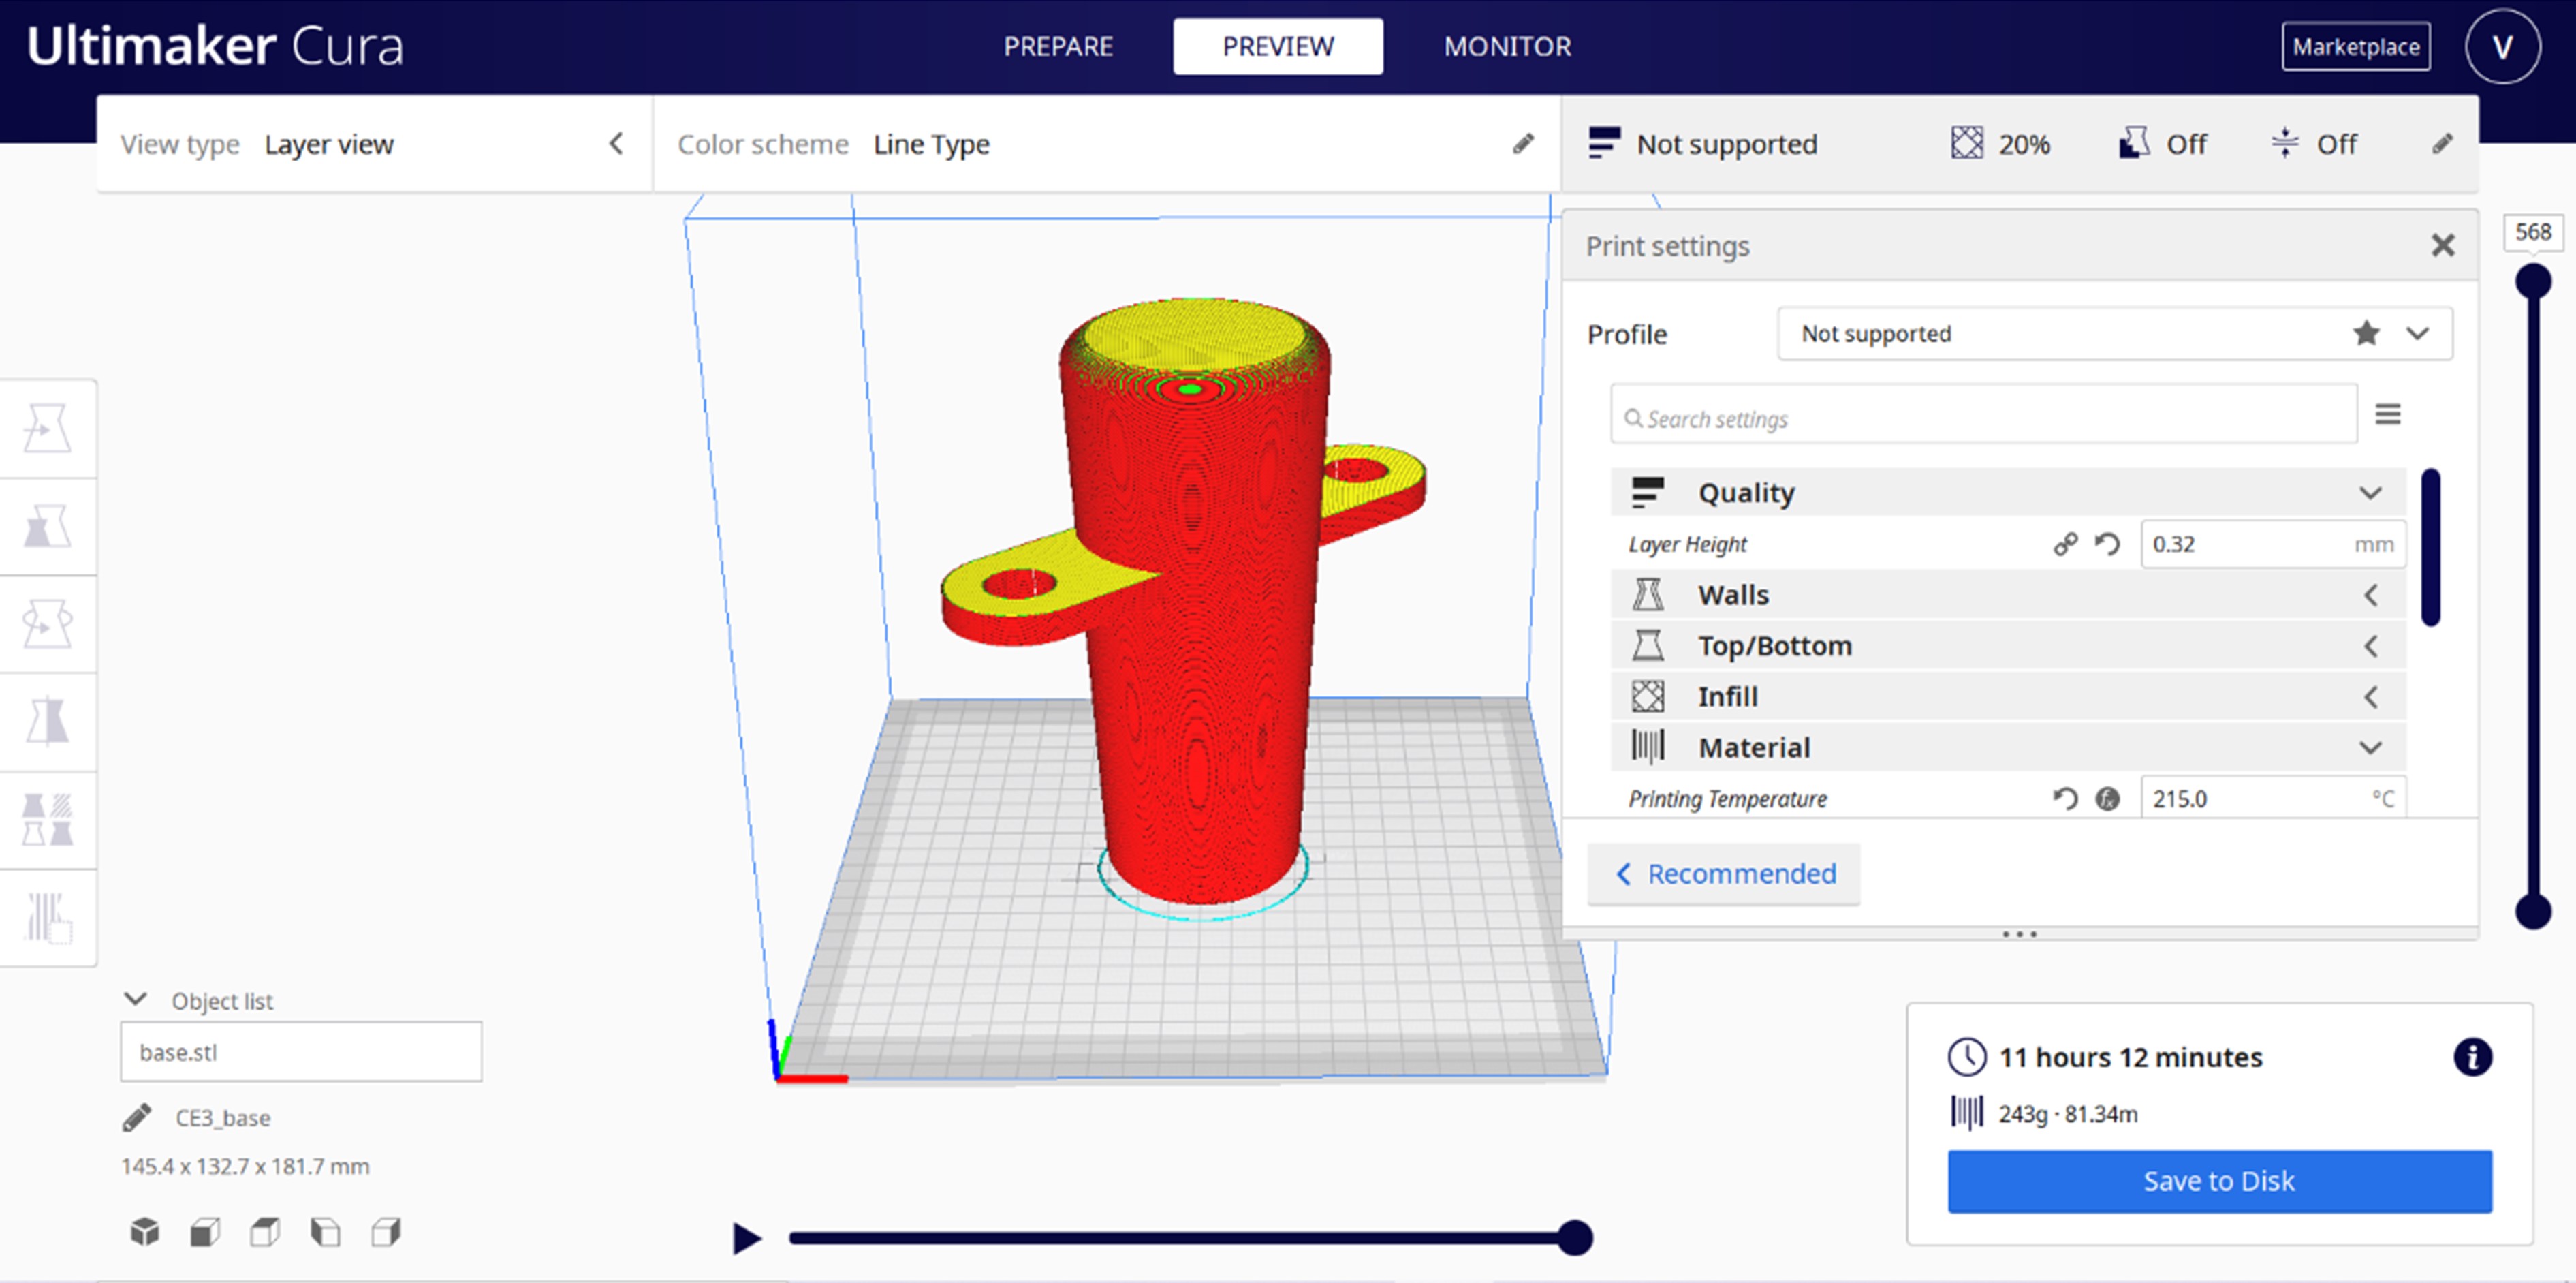Open Per Model Settings tool

point(47,819)
